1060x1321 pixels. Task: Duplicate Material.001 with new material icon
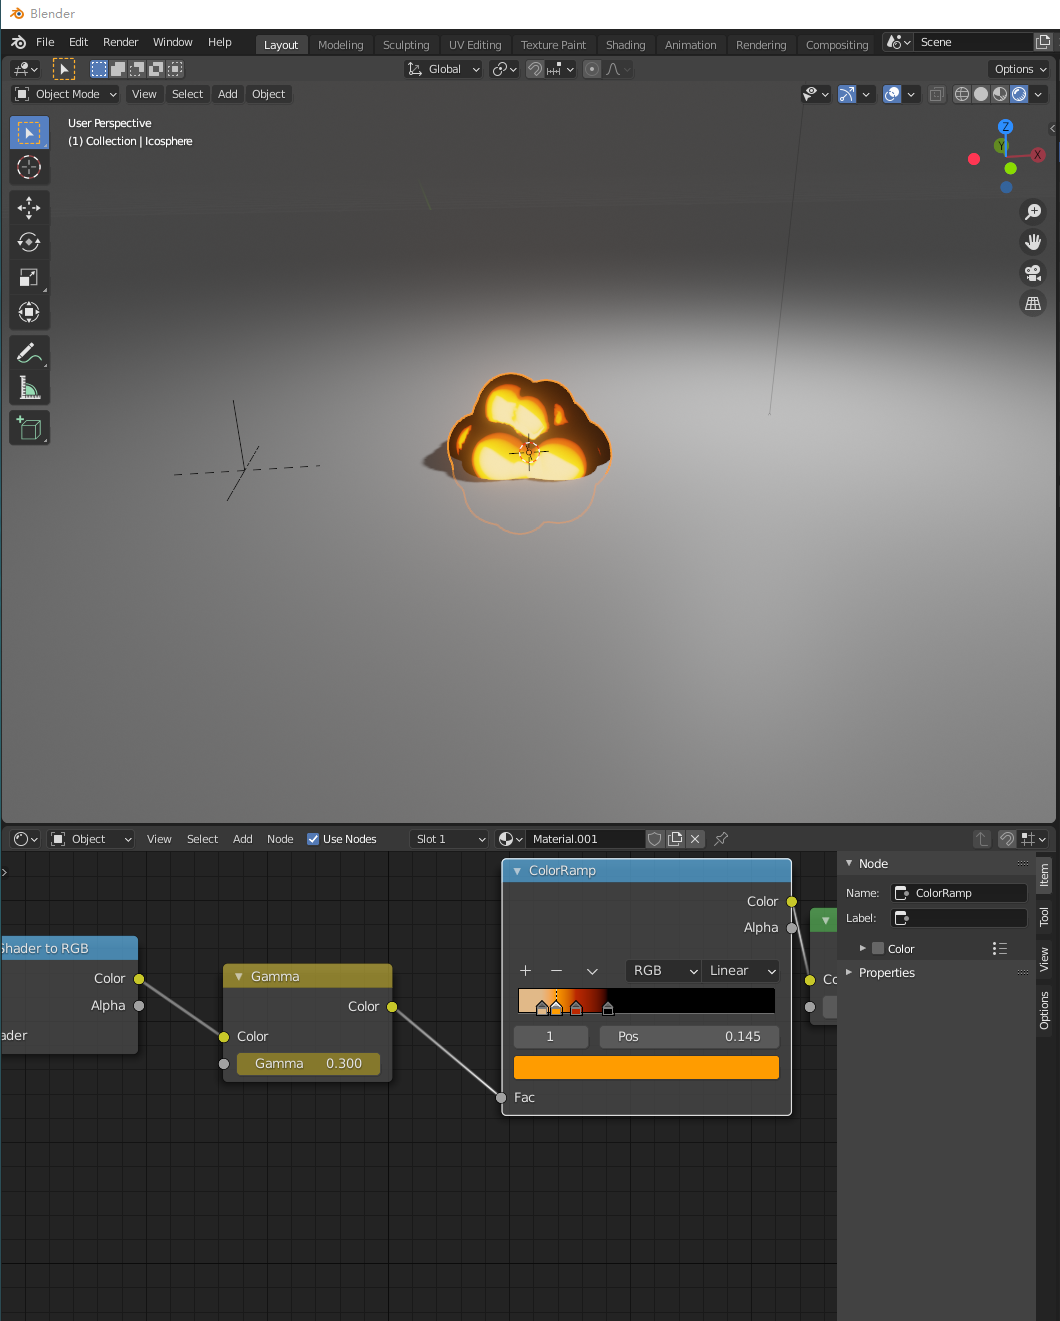click(675, 839)
